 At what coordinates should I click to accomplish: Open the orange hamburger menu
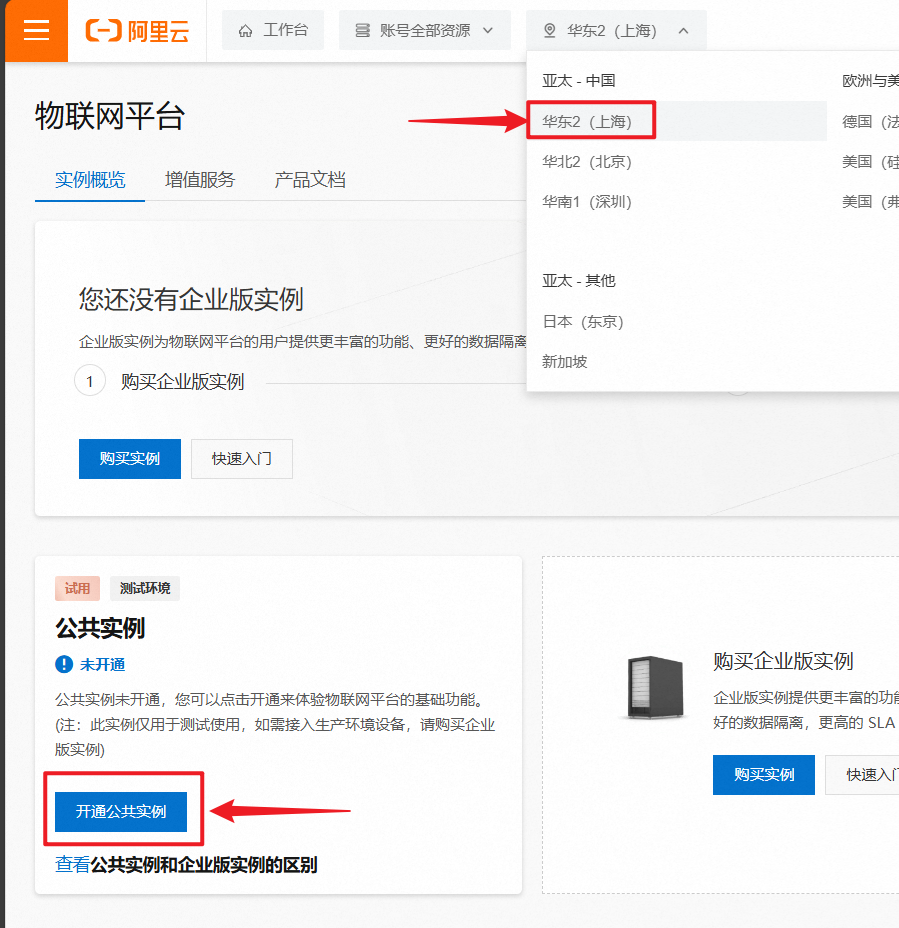(36, 30)
